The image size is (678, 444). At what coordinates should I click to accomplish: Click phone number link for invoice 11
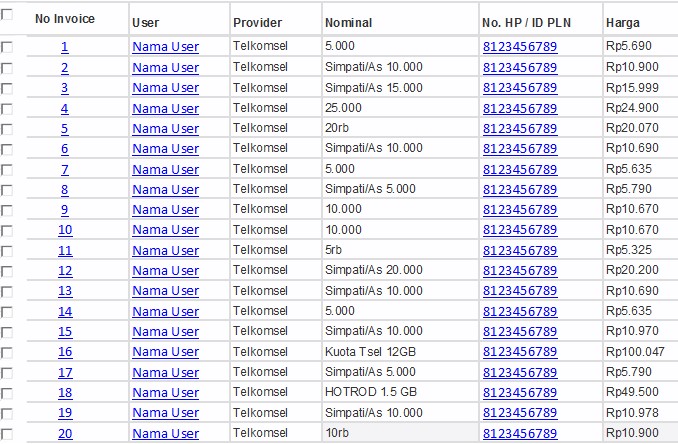tap(520, 250)
